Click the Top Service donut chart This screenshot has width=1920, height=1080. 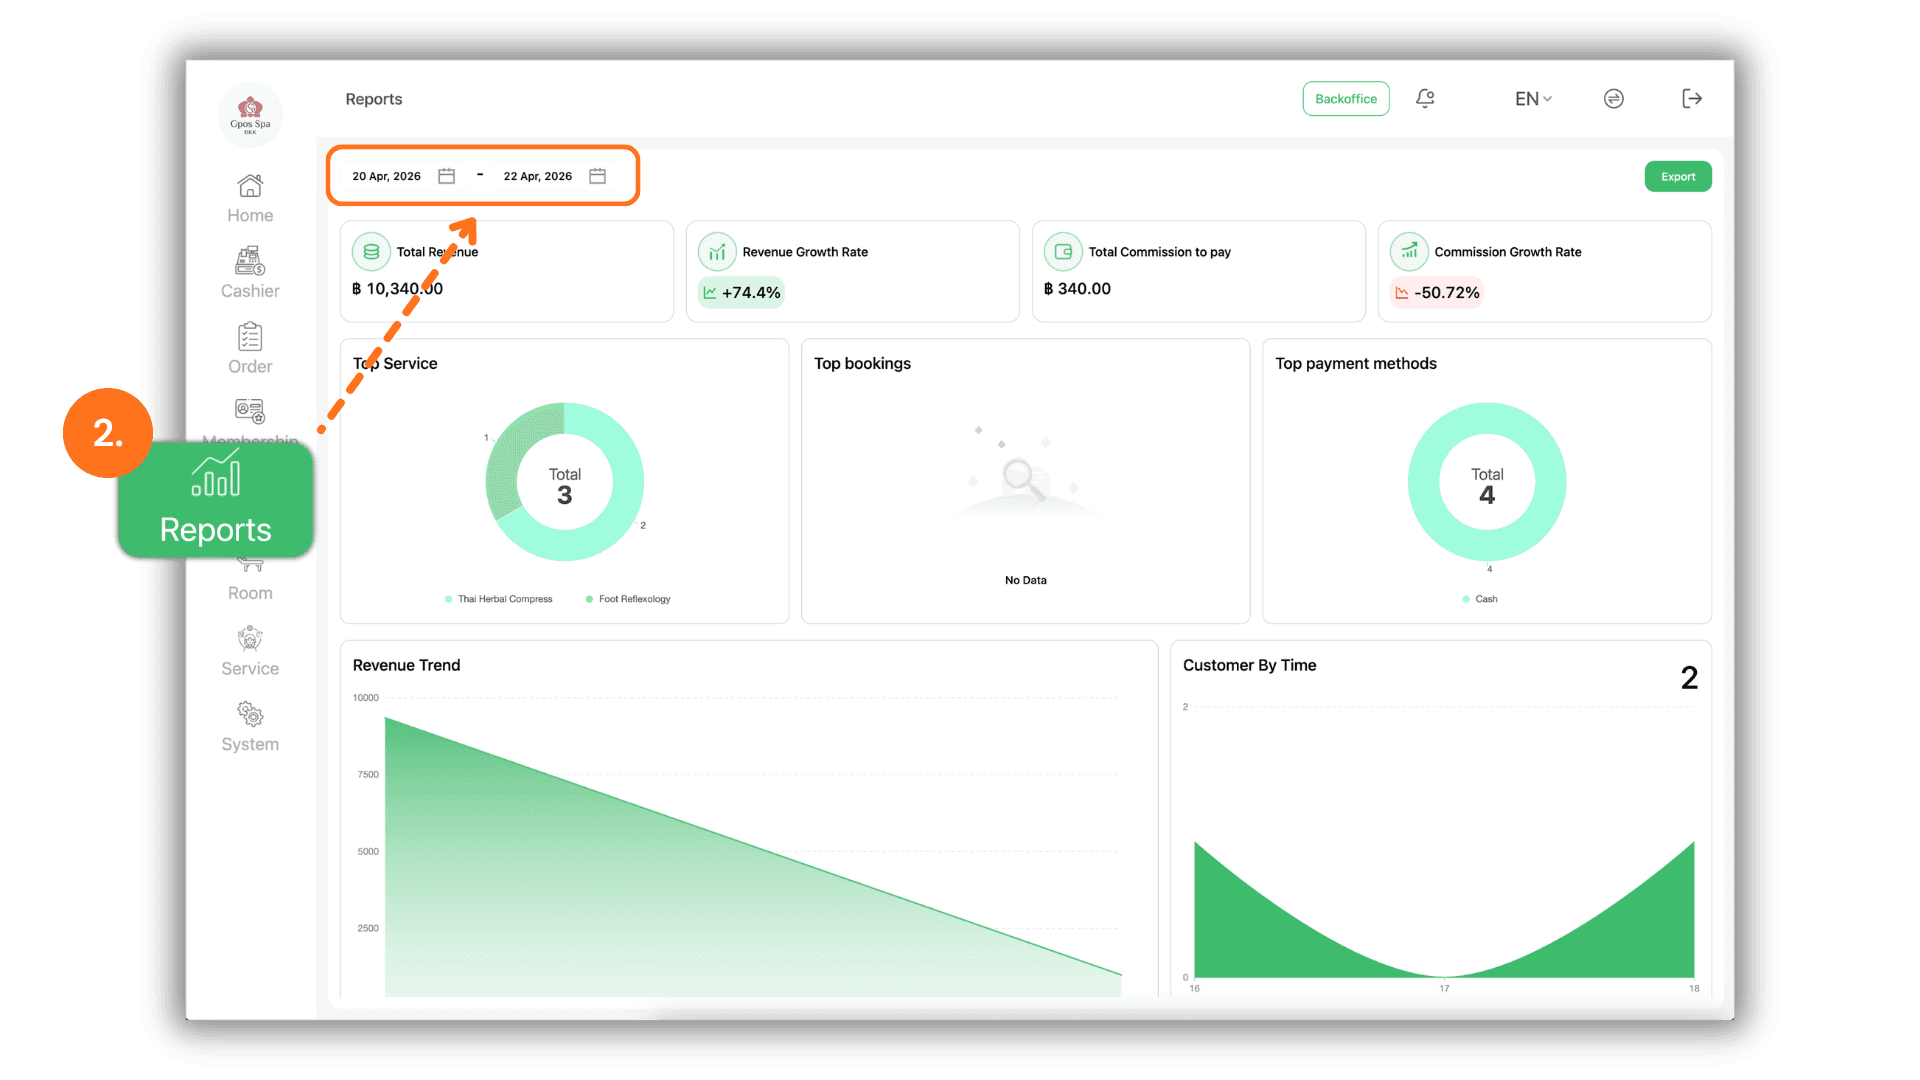click(565, 482)
